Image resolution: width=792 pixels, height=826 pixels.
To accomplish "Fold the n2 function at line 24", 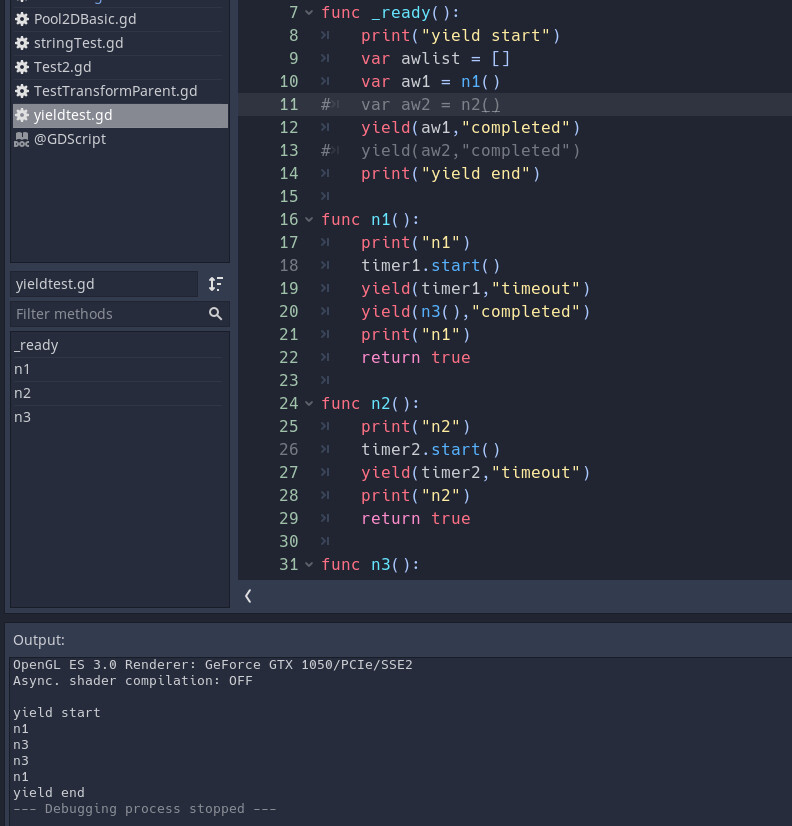I will [309, 404].
